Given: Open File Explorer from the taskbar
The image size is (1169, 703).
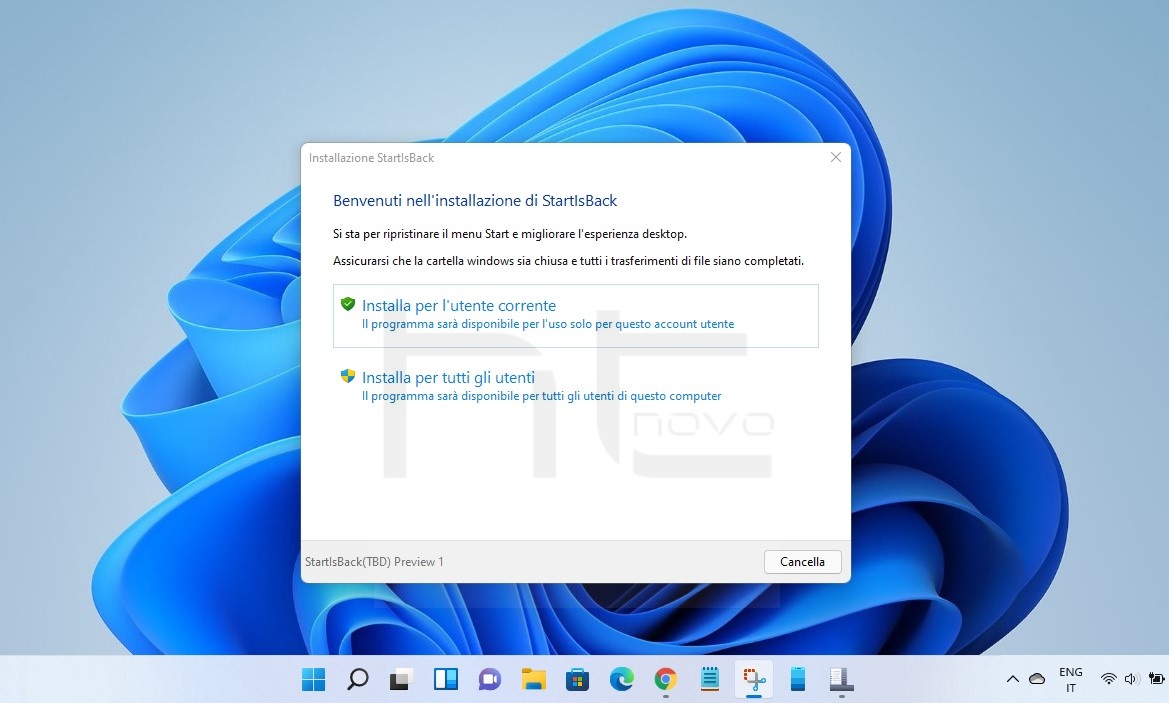Looking at the screenshot, I should tap(533, 679).
